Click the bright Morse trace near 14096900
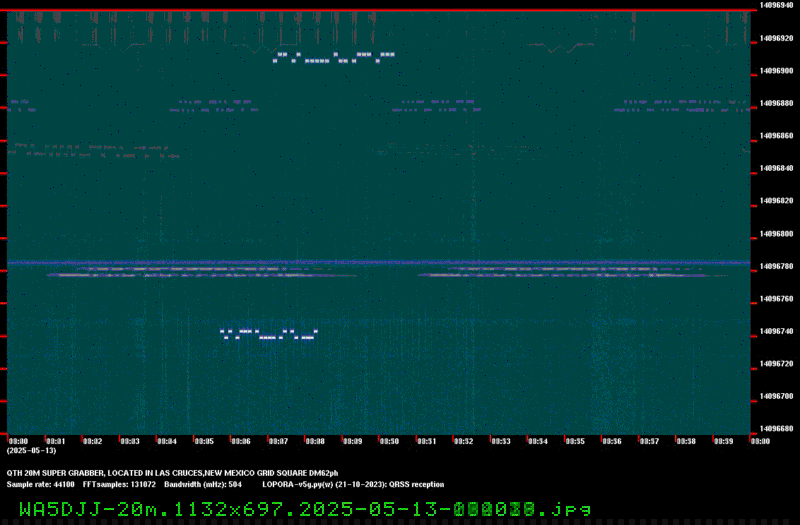The image size is (800, 525). (x=334, y=58)
